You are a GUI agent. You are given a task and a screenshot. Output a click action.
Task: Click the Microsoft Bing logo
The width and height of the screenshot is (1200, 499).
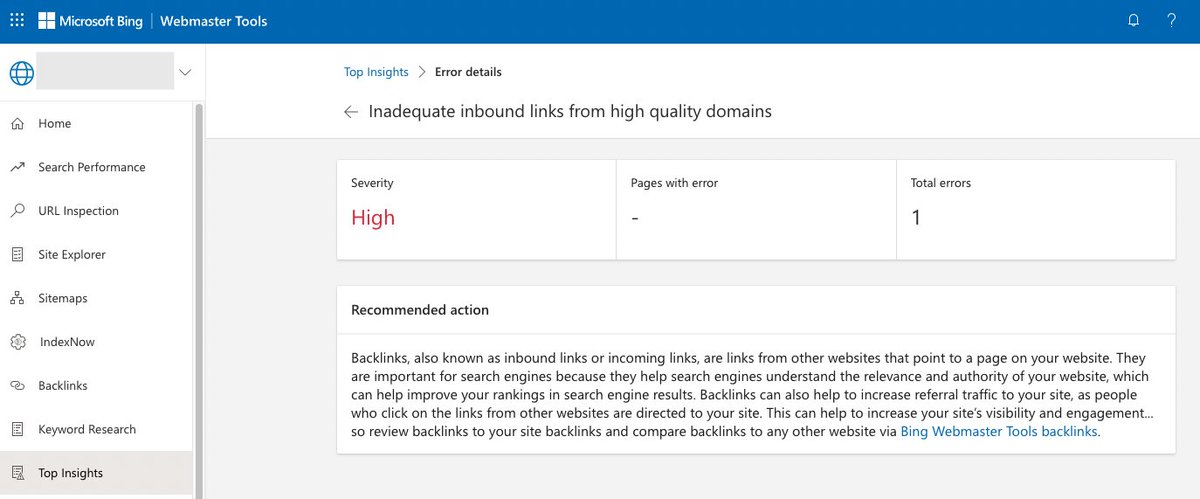pyautogui.click(x=89, y=20)
